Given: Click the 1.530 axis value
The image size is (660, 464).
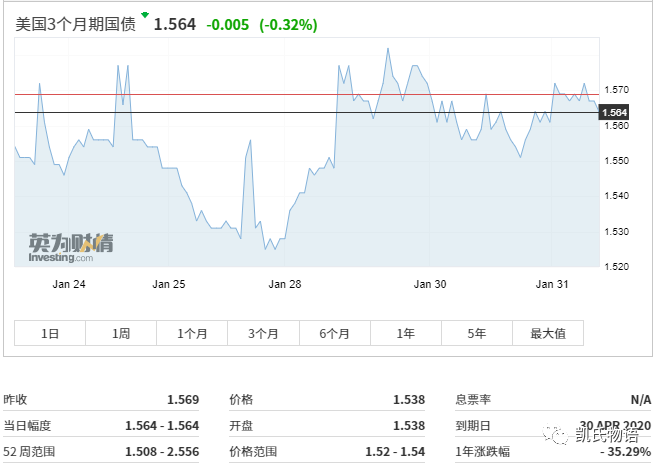Looking at the screenshot, I should (x=617, y=232).
